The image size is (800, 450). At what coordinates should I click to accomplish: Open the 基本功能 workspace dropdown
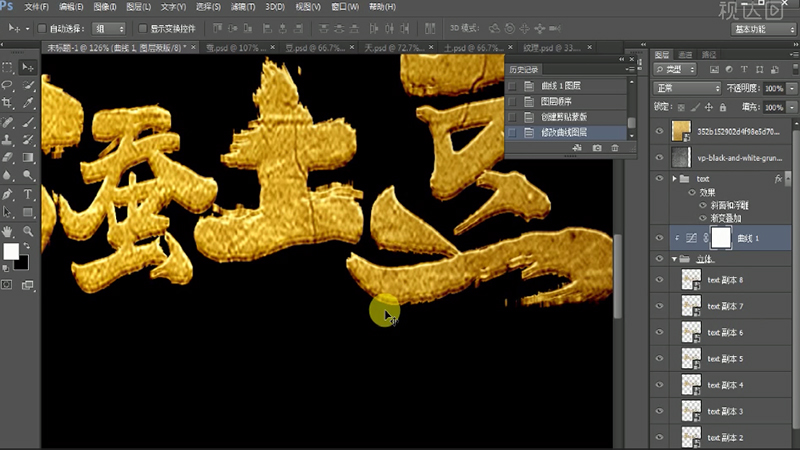763,29
